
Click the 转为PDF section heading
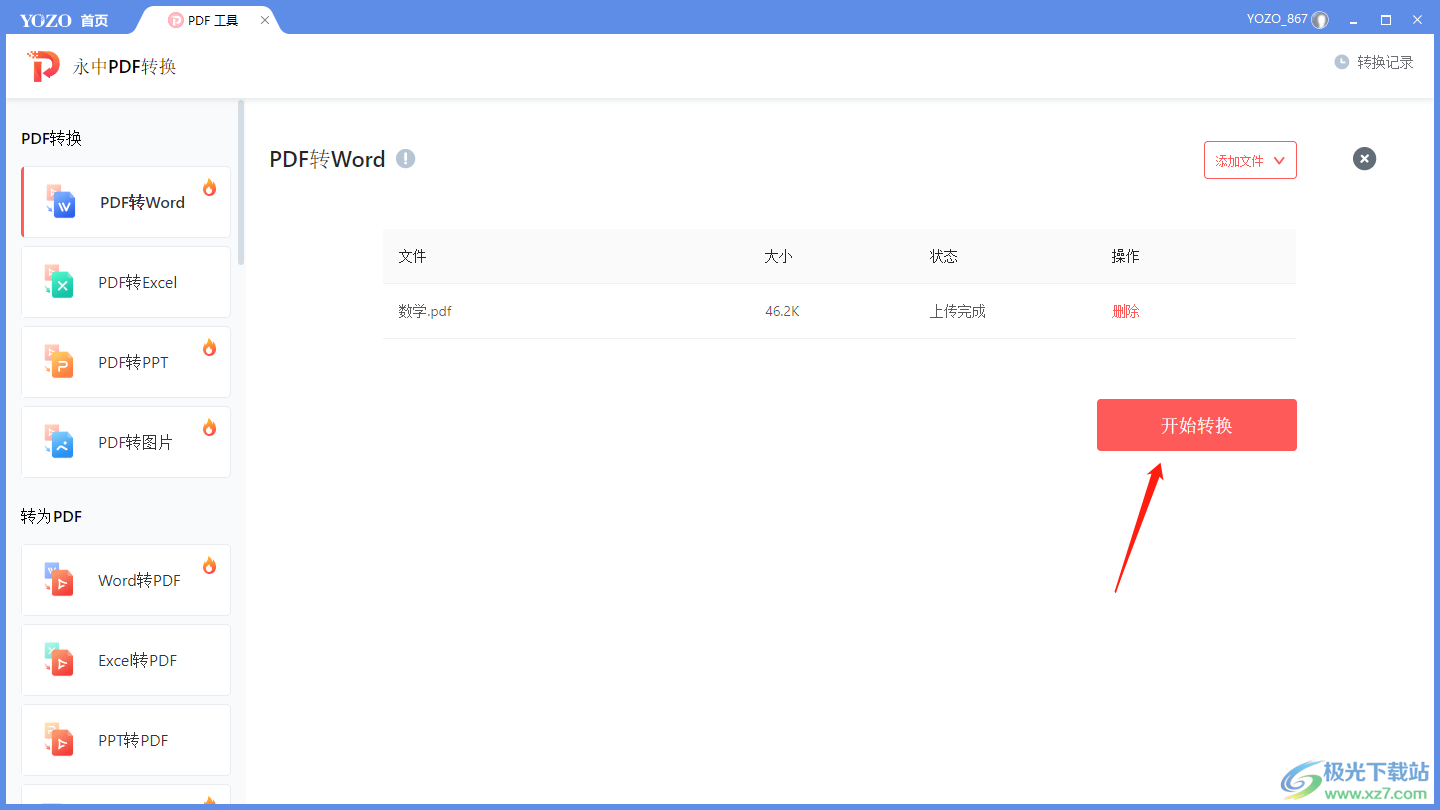coord(52,516)
